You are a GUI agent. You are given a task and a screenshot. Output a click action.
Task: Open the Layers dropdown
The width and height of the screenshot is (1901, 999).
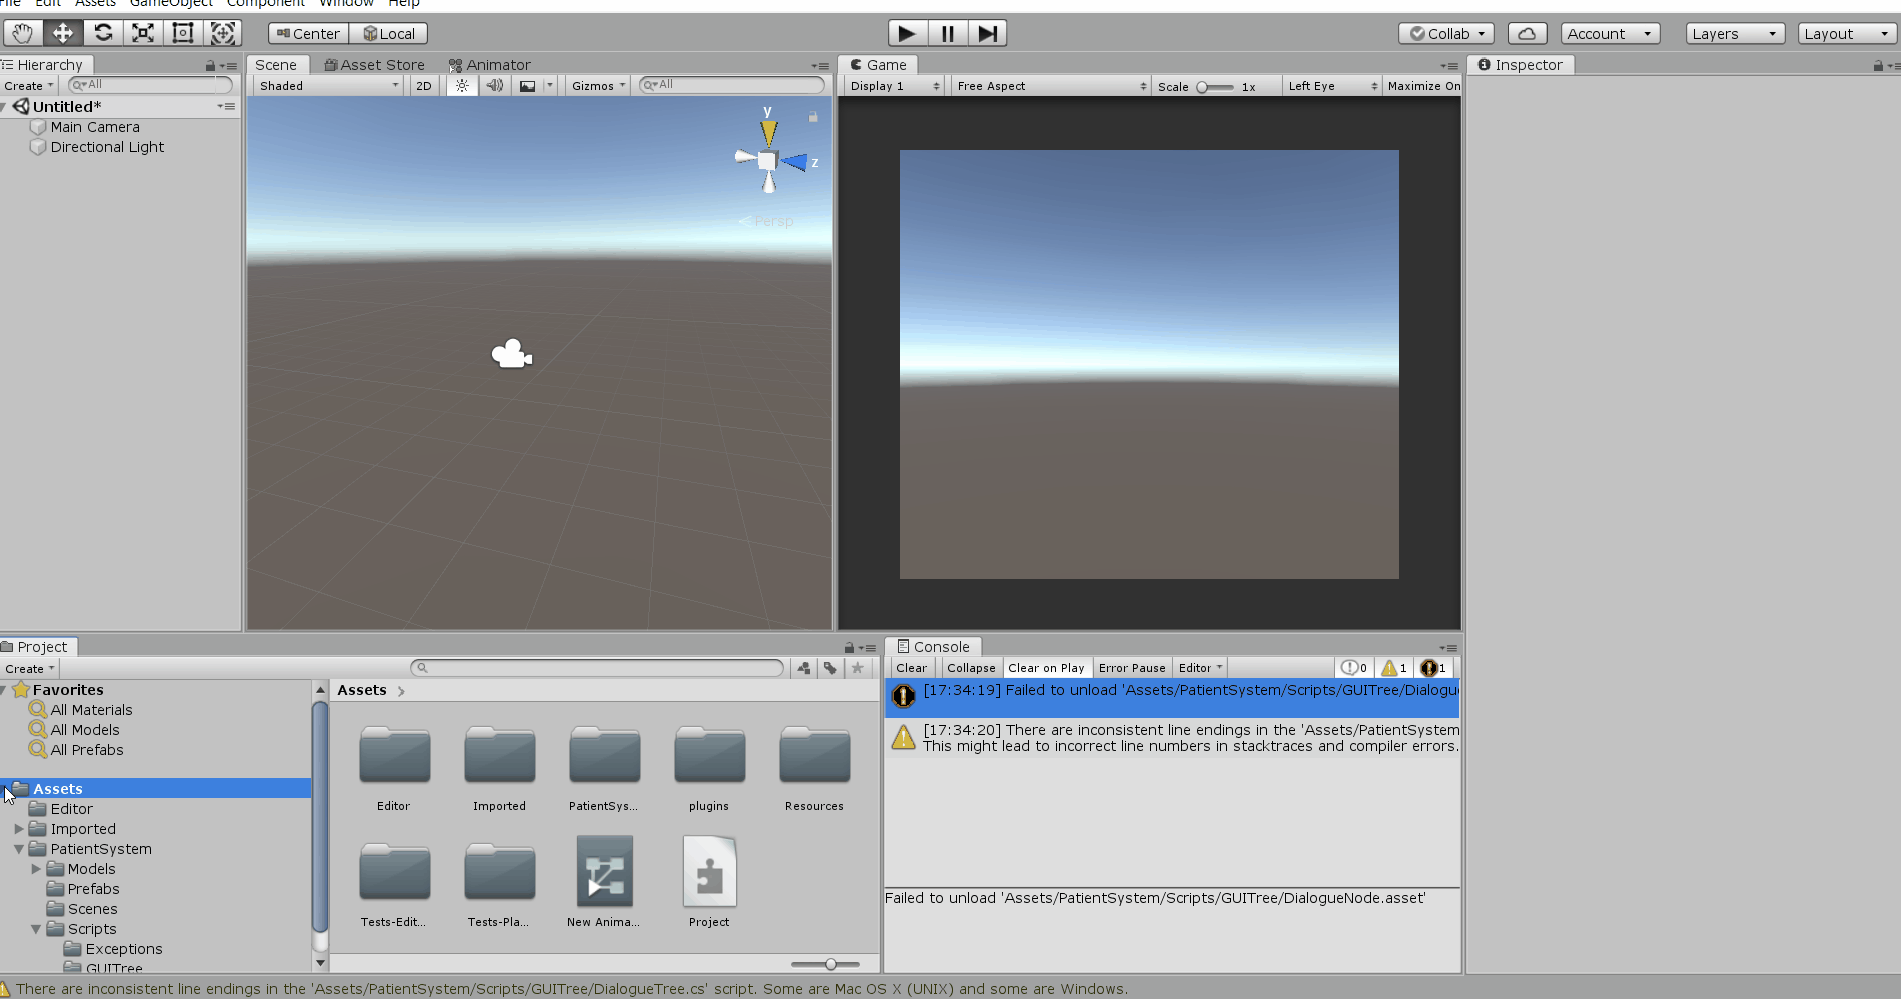[x=1734, y=33]
